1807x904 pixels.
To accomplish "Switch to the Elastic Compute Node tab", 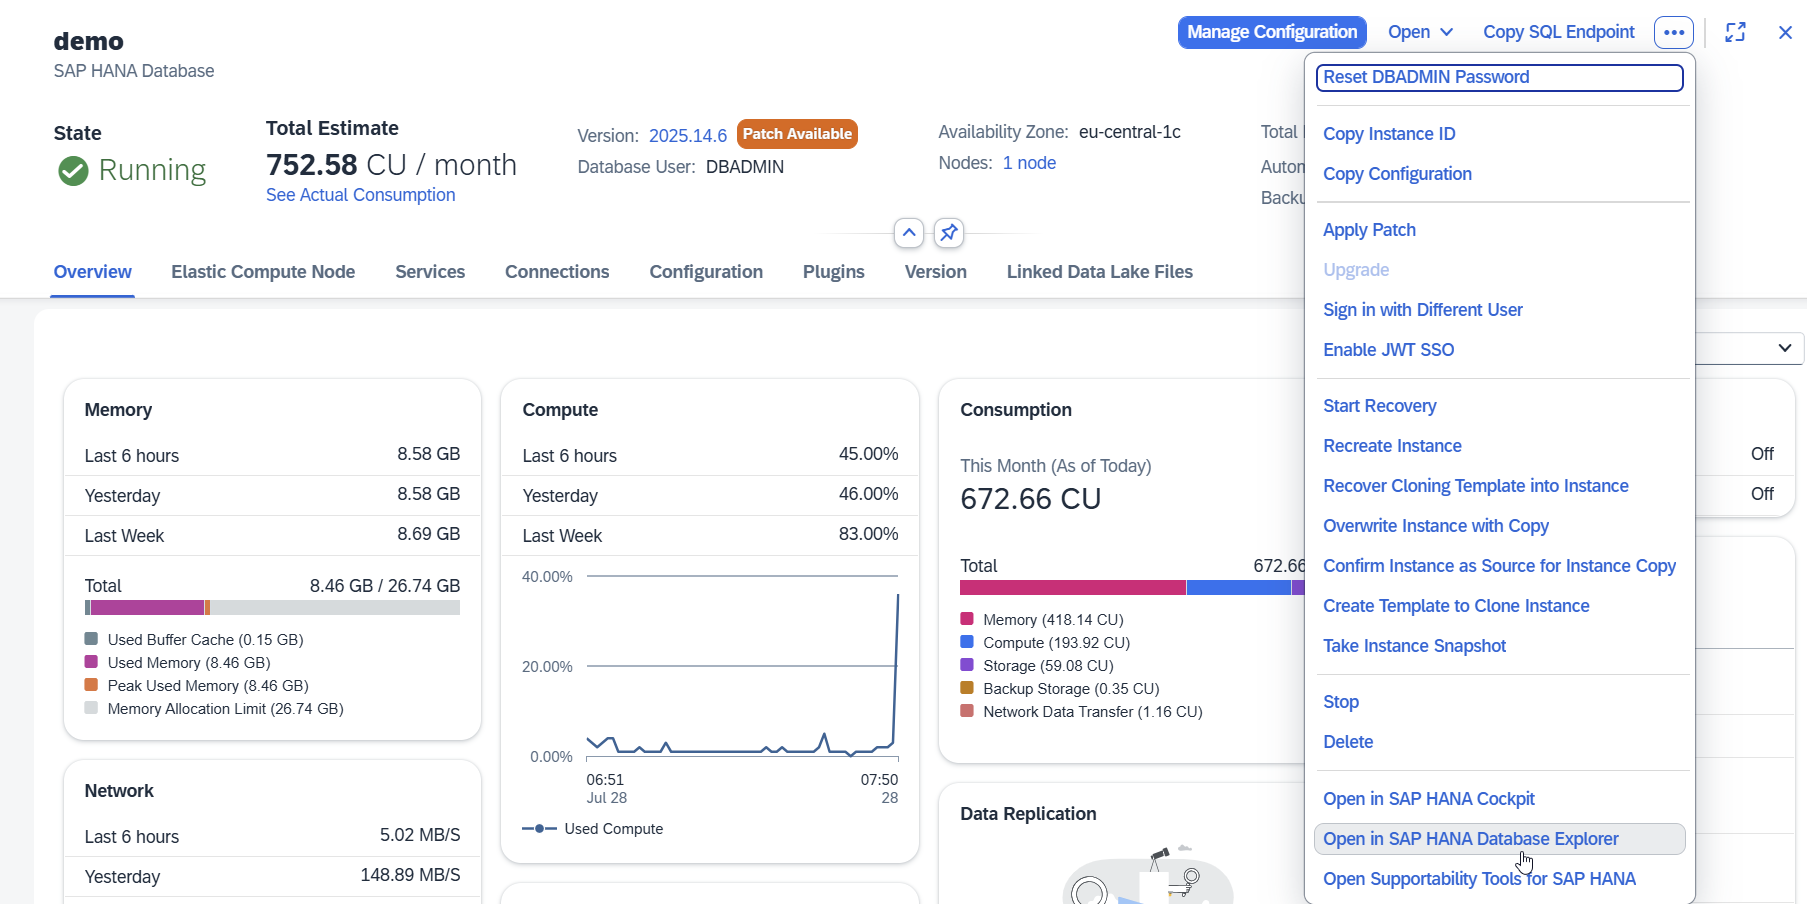I will pos(263,272).
